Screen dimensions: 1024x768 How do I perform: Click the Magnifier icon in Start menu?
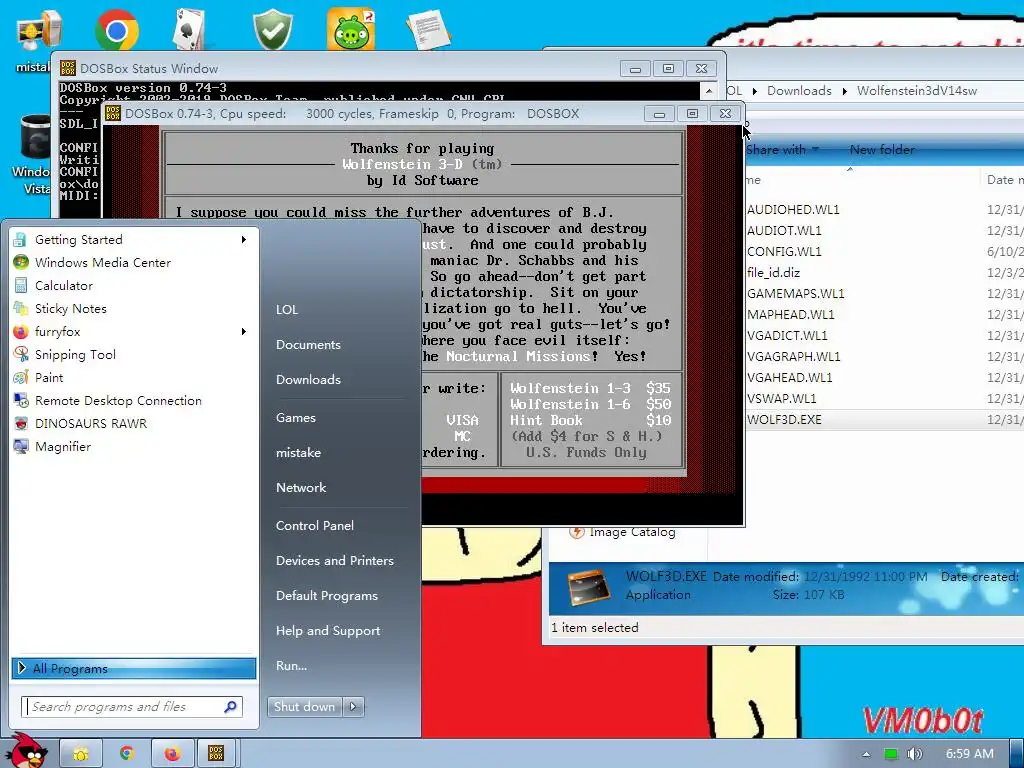click(x=21, y=447)
